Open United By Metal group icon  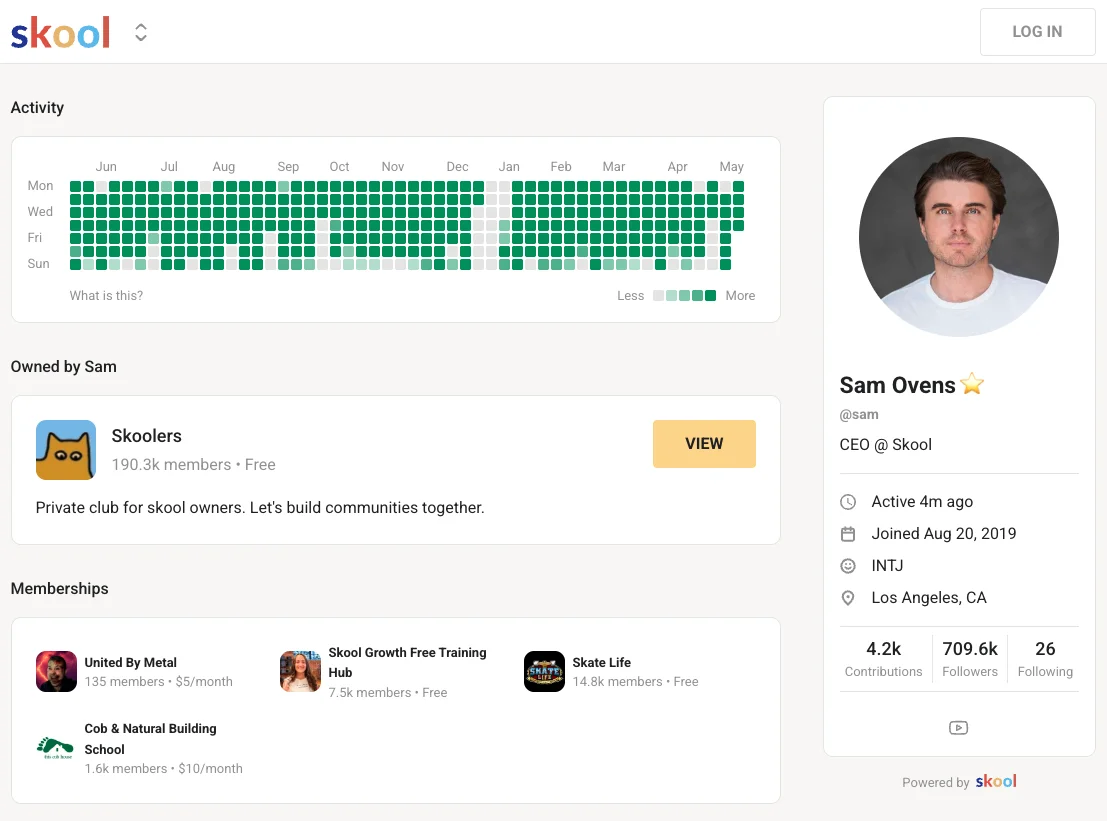pyautogui.click(x=56, y=671)
